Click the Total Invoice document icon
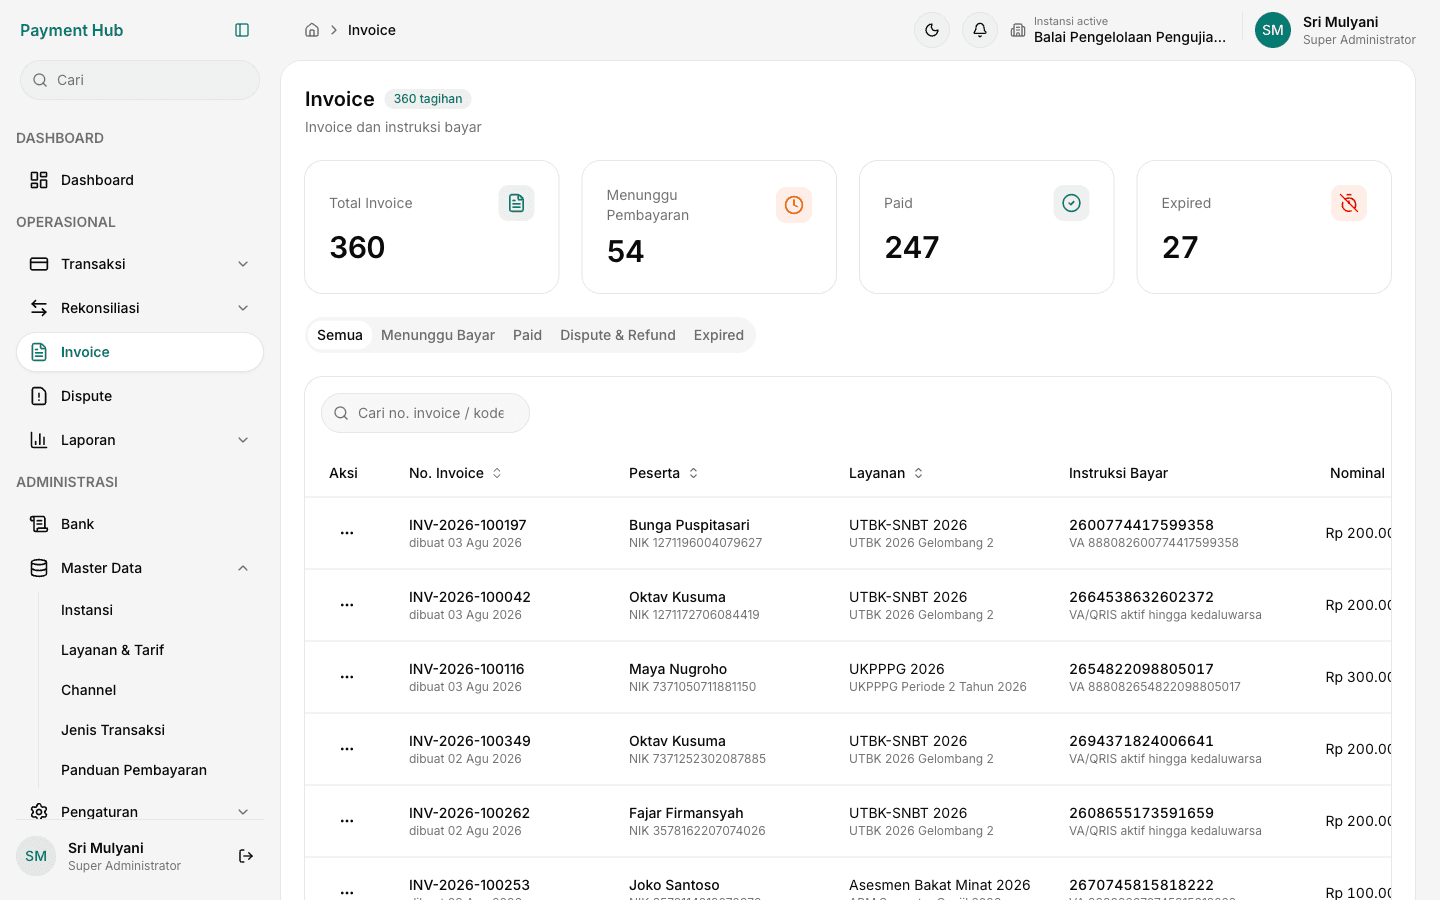 pos(517,203)
